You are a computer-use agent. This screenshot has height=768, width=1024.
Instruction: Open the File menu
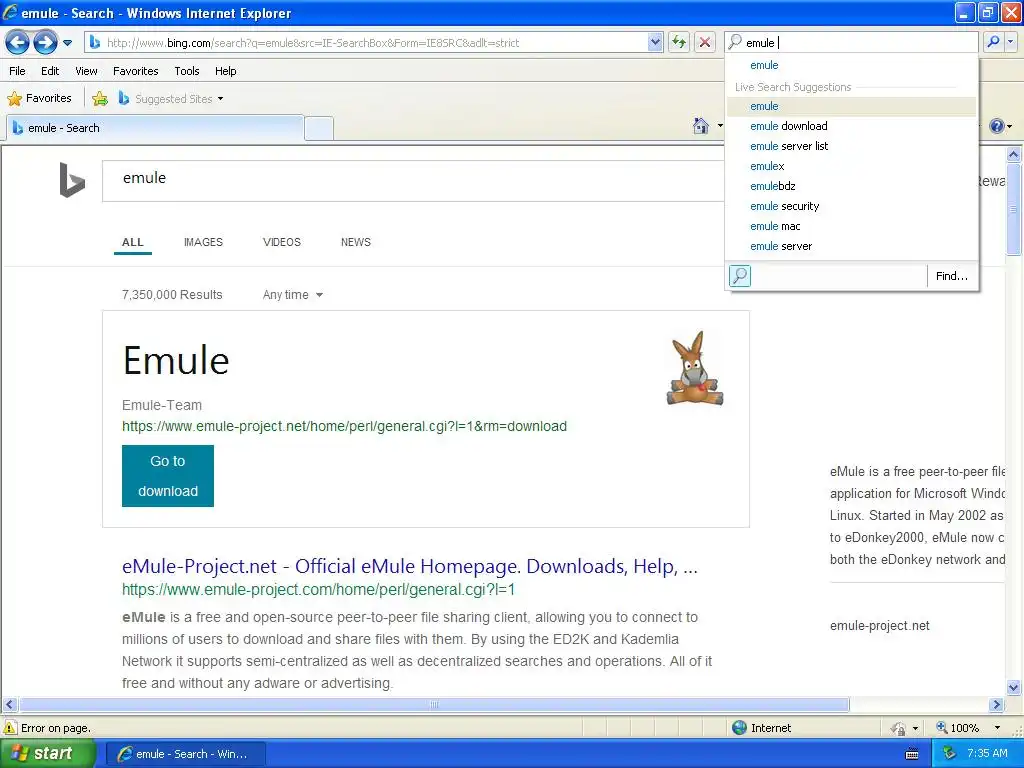(x=18, y=71)
